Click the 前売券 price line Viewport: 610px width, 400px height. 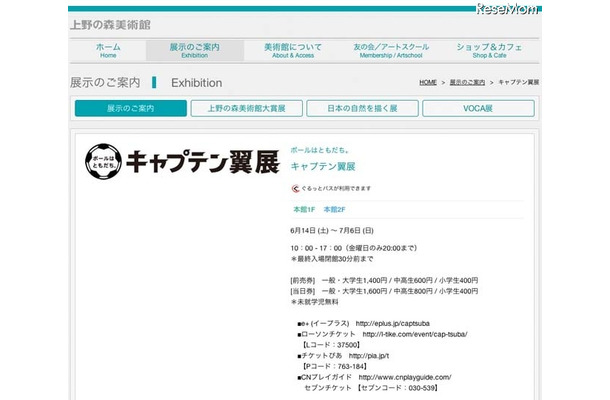pyautogui.click(x=384, y=281)
